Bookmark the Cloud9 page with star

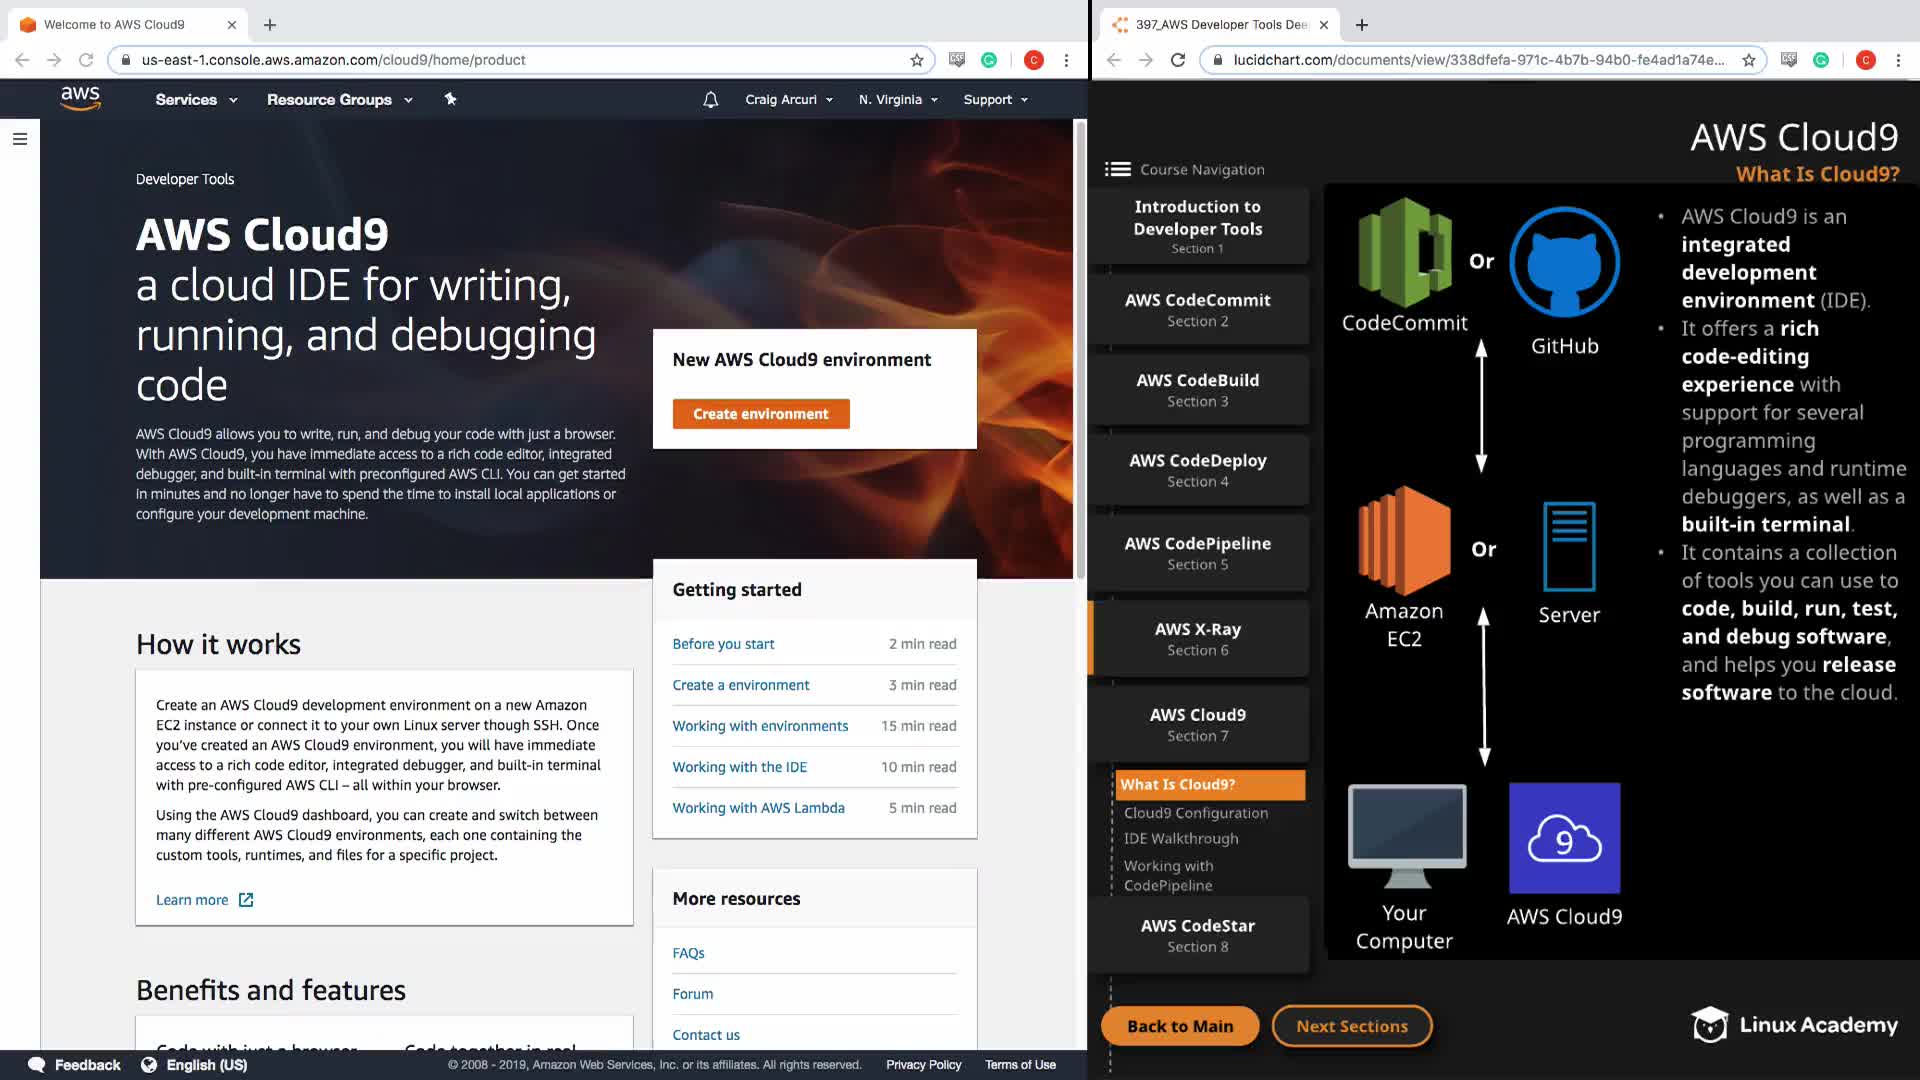tap(917, 60)
